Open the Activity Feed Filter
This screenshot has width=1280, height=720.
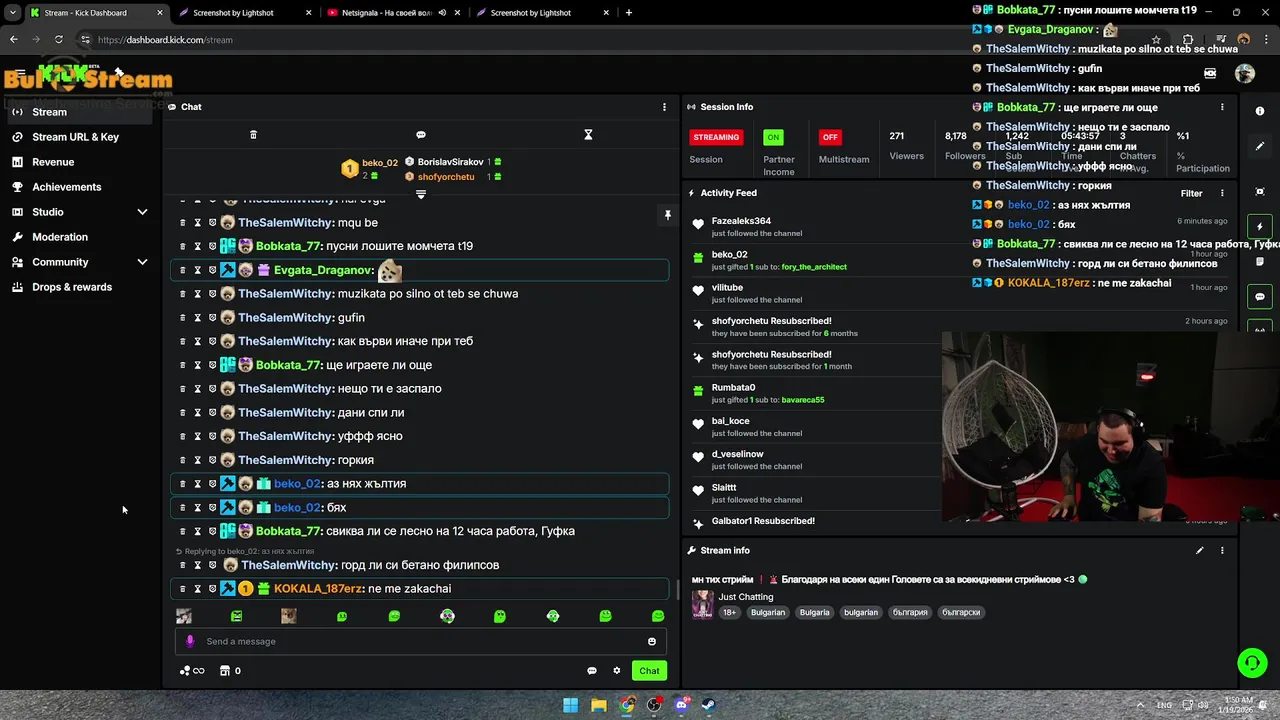tap(1191, 193)
